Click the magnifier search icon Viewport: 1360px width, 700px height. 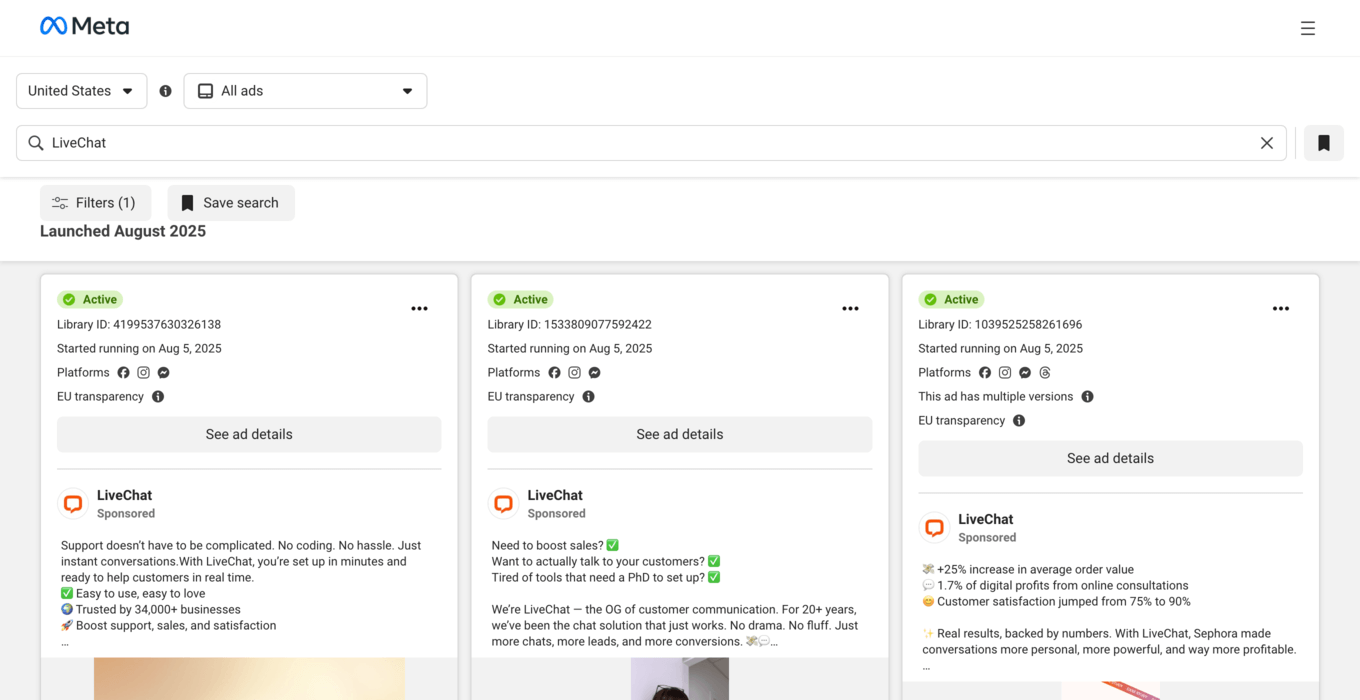click(36, 143)
